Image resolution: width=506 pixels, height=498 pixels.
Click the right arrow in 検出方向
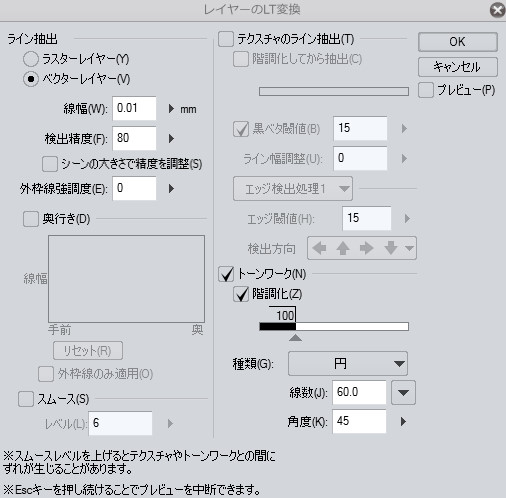366,248
